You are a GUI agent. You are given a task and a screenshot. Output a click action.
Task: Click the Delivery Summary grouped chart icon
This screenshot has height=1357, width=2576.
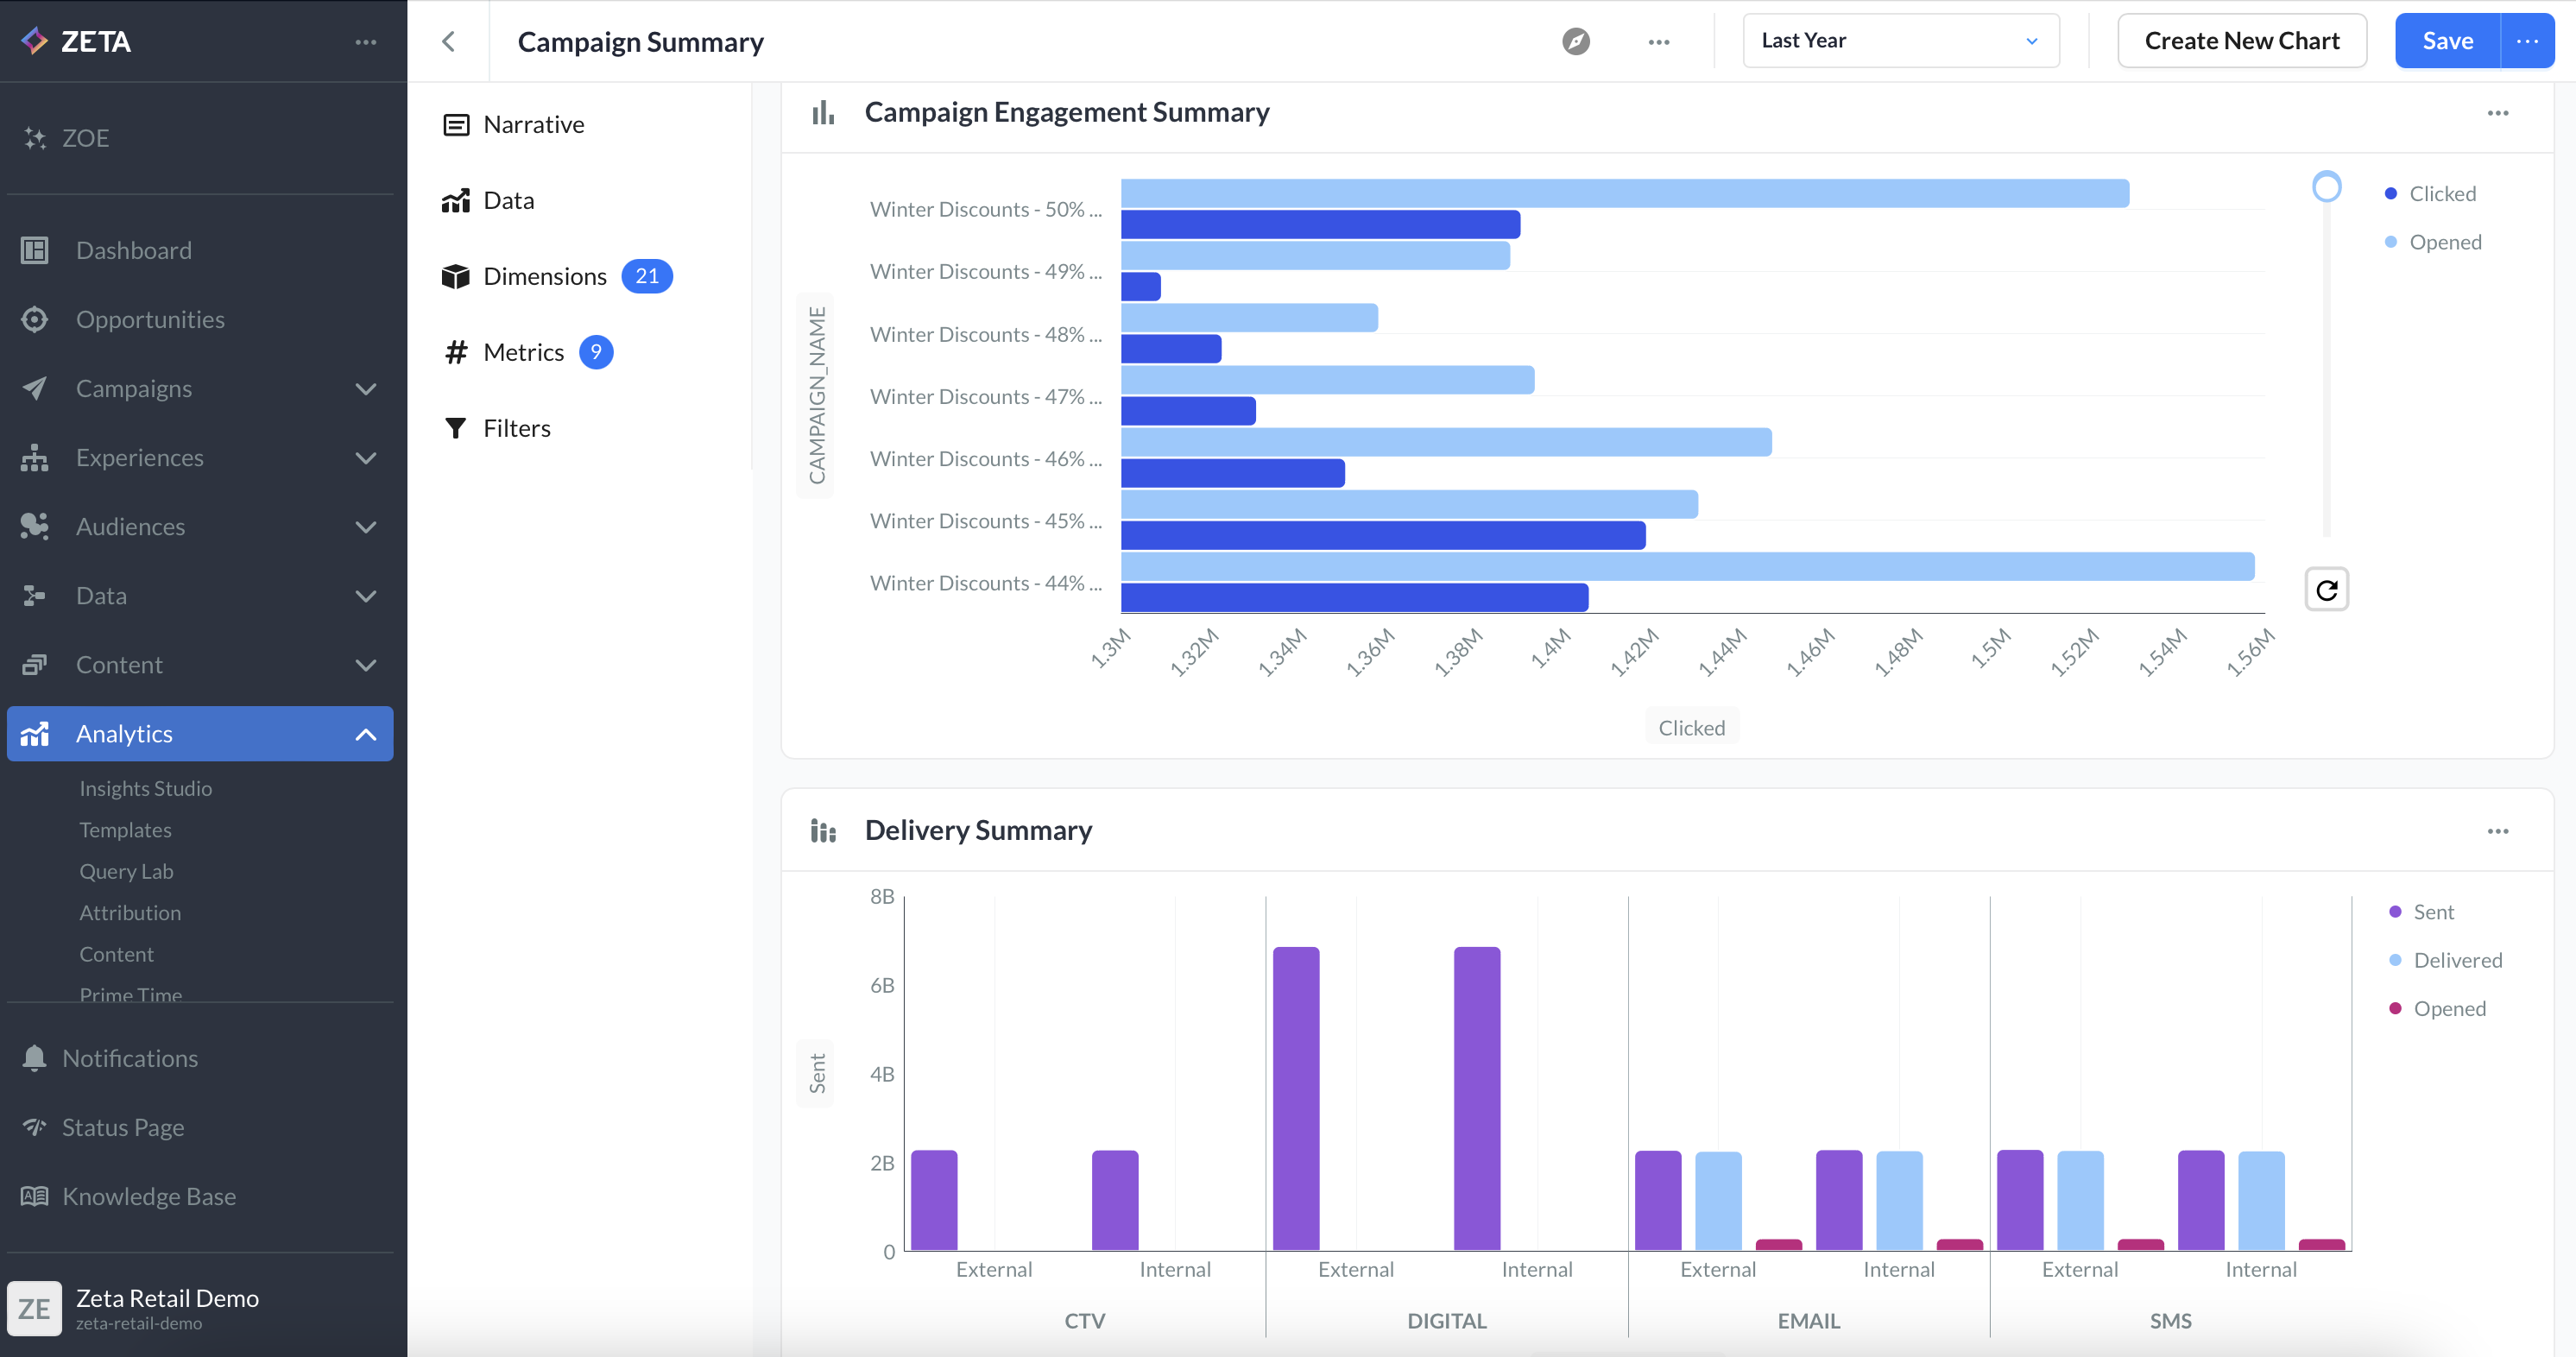(x=823, y=831)
